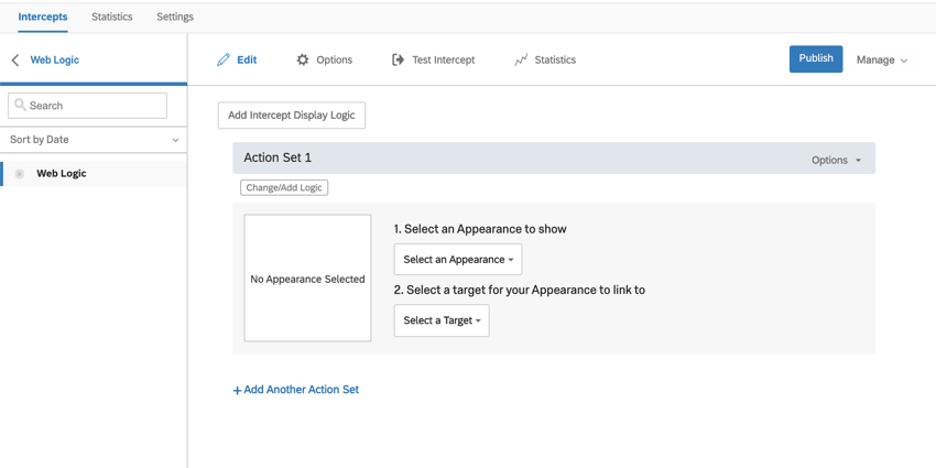936x468 pixels.
Task: Click the No Appearance Selected preview box
Action: [x=307, y=278]
